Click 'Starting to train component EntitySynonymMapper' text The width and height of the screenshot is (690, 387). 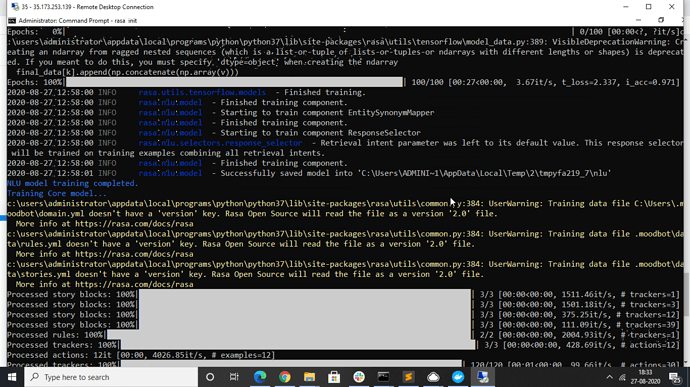327,113
